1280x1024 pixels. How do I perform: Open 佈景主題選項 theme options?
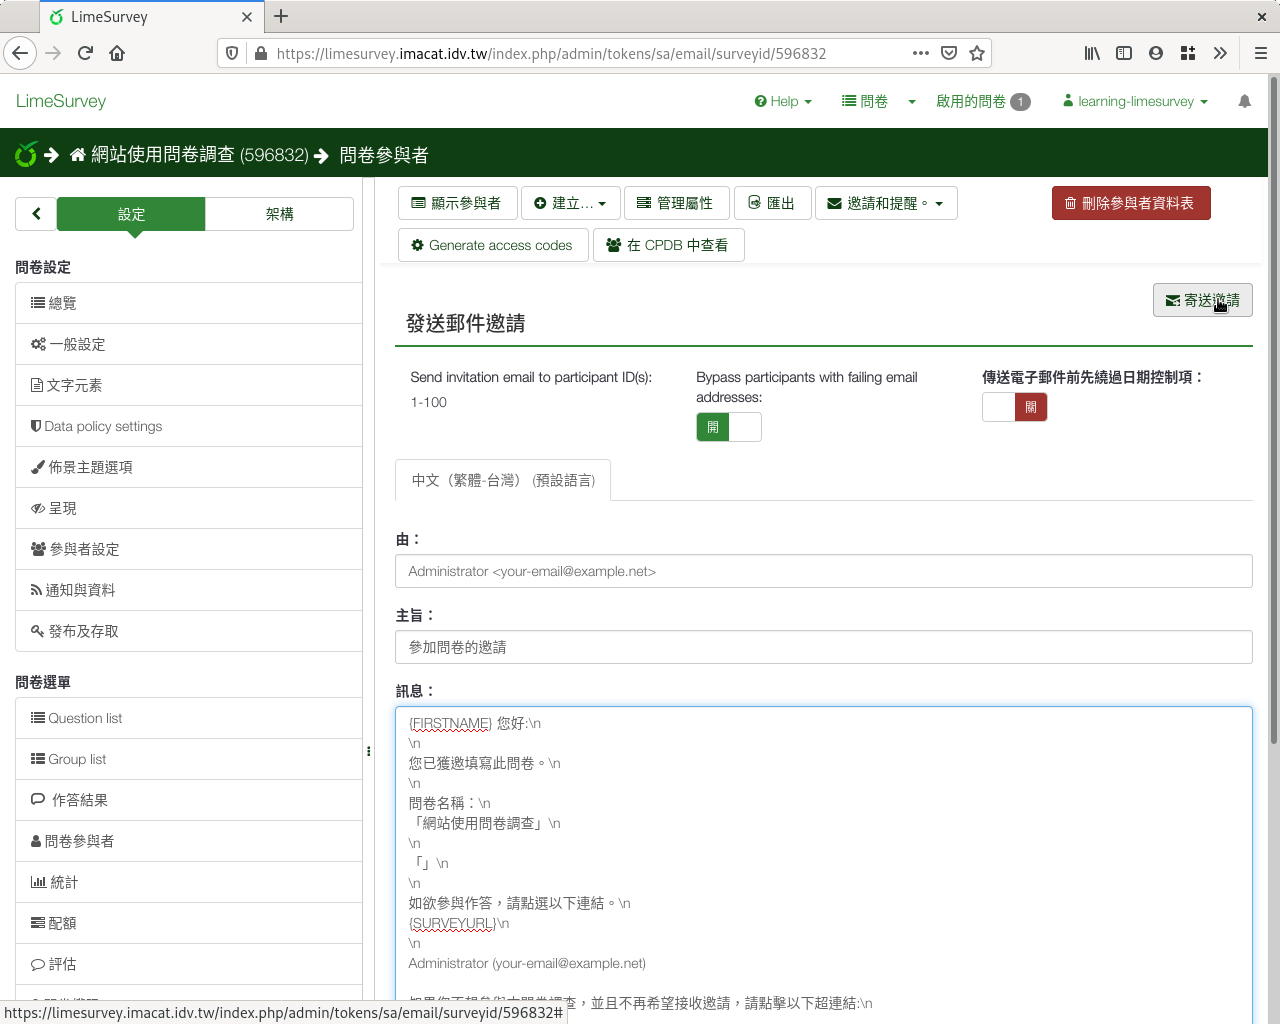click(189, 467)
